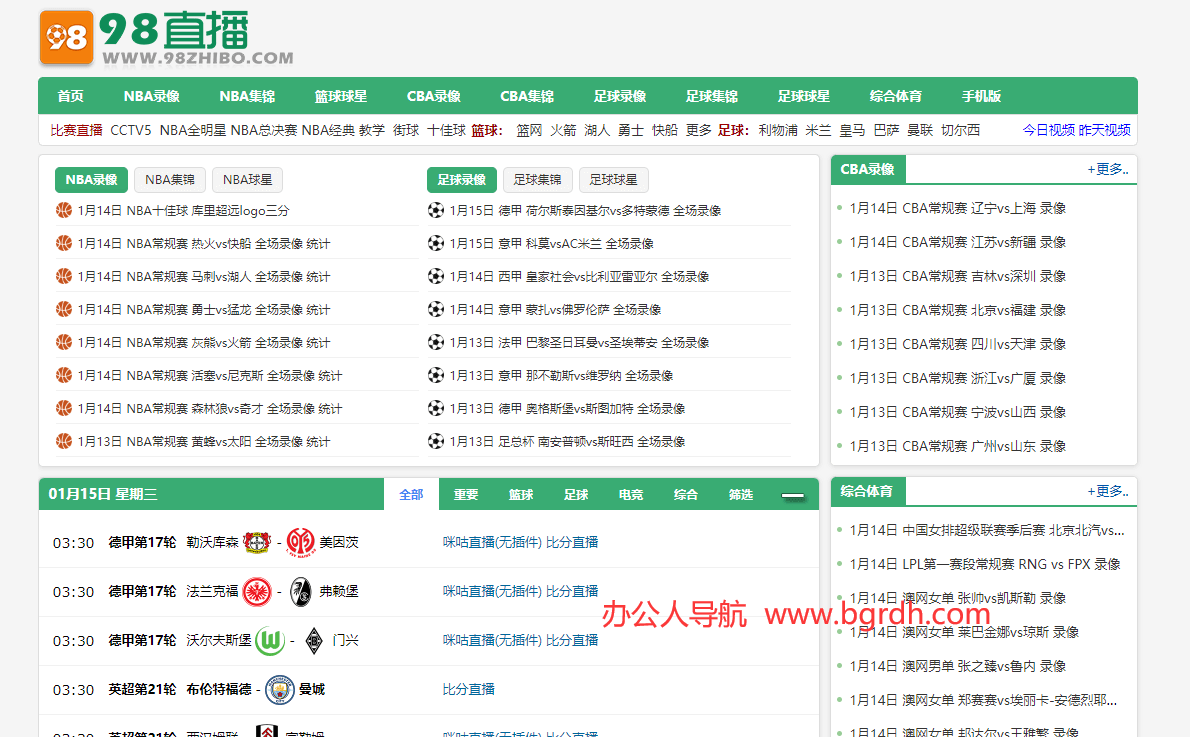
Task: Open 咪咕直播(无插件) for 勒沃库森 match
Action: (x=493, y=542)
